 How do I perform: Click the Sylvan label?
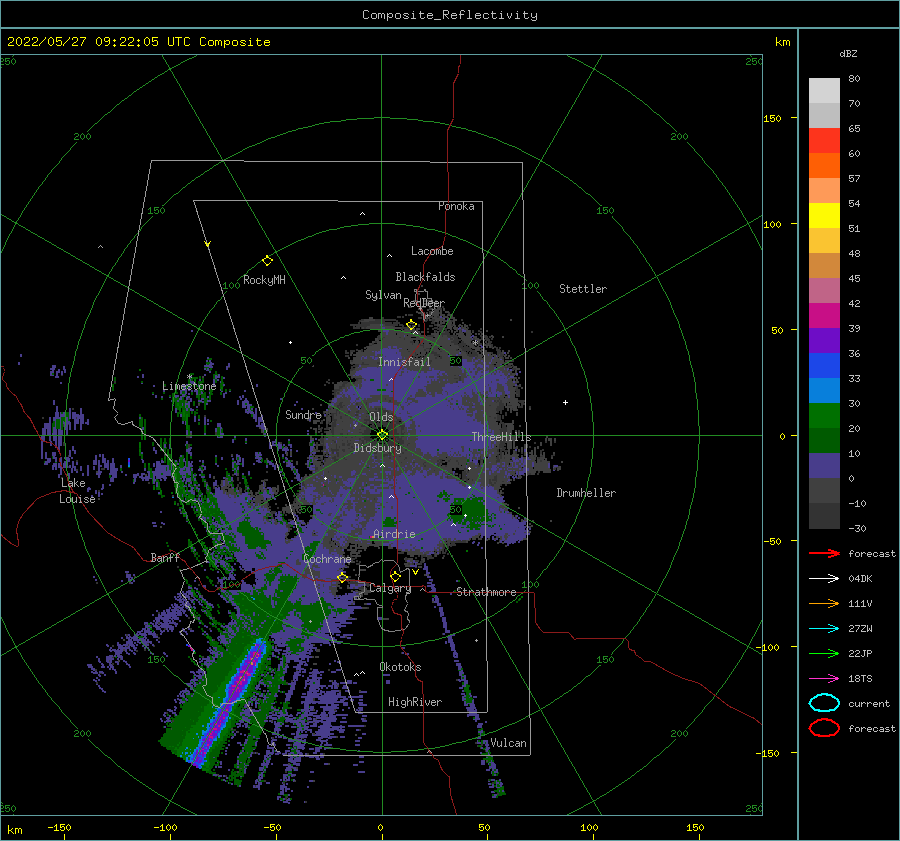pyautogui.click(x=383, y=295)
